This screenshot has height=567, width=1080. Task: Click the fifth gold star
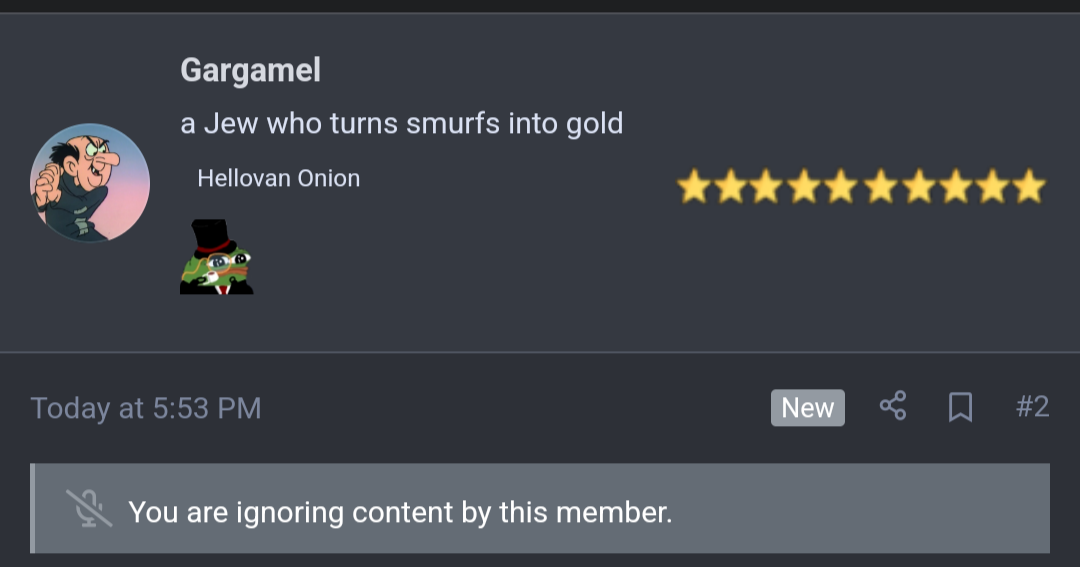coord(842,187)
